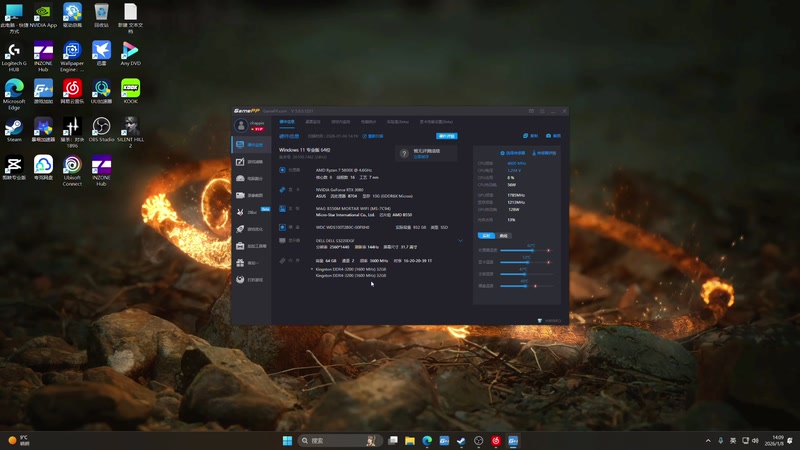Viewport: 800px width, 450px height.
Task: Click the Windows 11 64-bit OS title
Action: (x=305, y=150)
